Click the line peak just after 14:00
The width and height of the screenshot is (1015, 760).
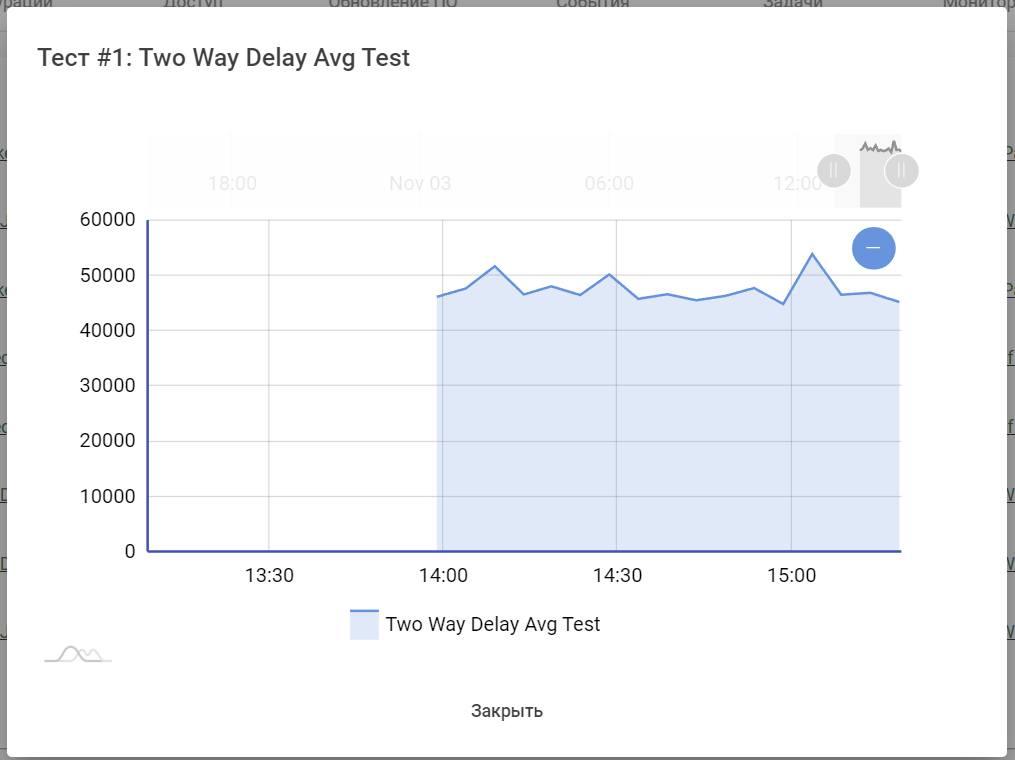coord(494,266)
